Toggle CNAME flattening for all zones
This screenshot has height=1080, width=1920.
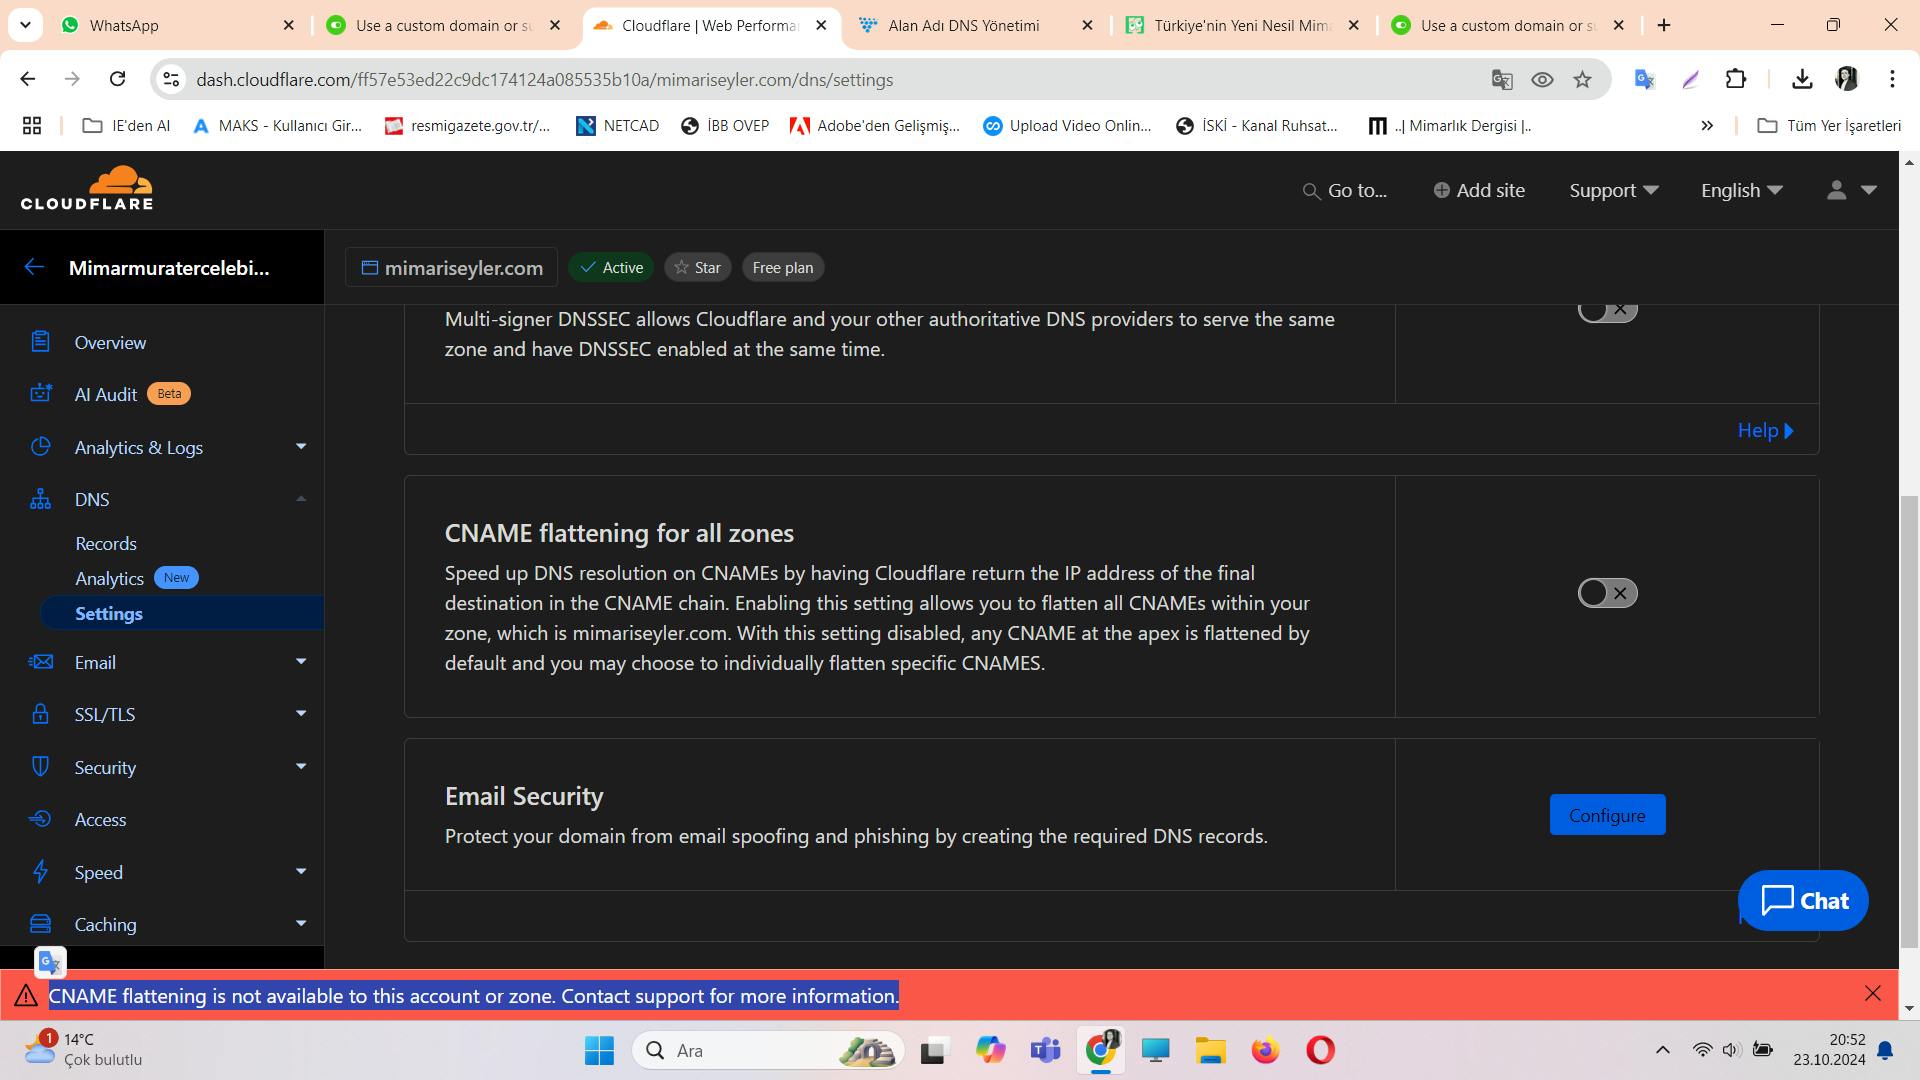coord(1606,593)
